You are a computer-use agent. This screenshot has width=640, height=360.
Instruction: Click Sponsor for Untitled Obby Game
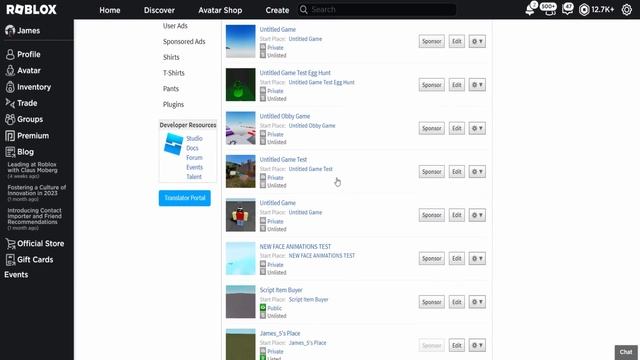431,128
